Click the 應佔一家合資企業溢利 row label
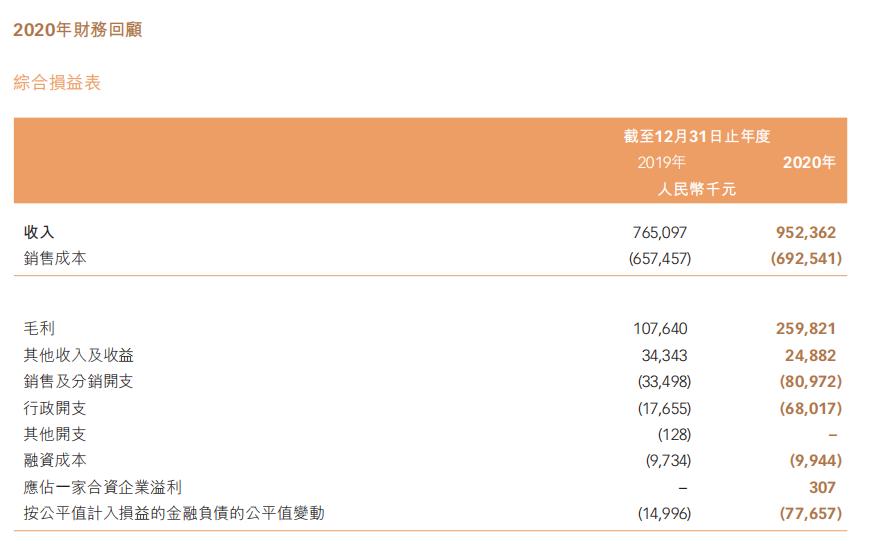This screenshot has width=881, height=552. point(103,487)
